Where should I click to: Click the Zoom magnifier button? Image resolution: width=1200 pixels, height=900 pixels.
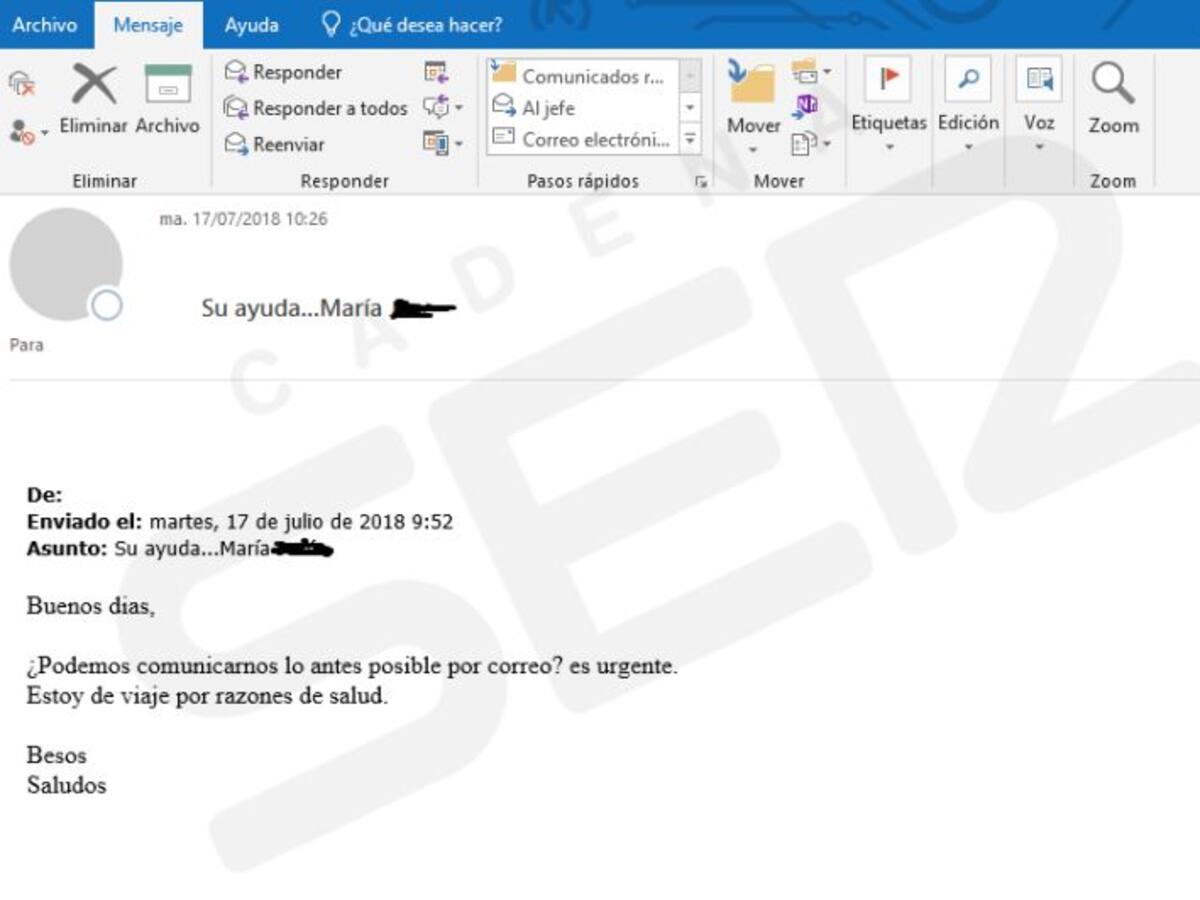1113,100
